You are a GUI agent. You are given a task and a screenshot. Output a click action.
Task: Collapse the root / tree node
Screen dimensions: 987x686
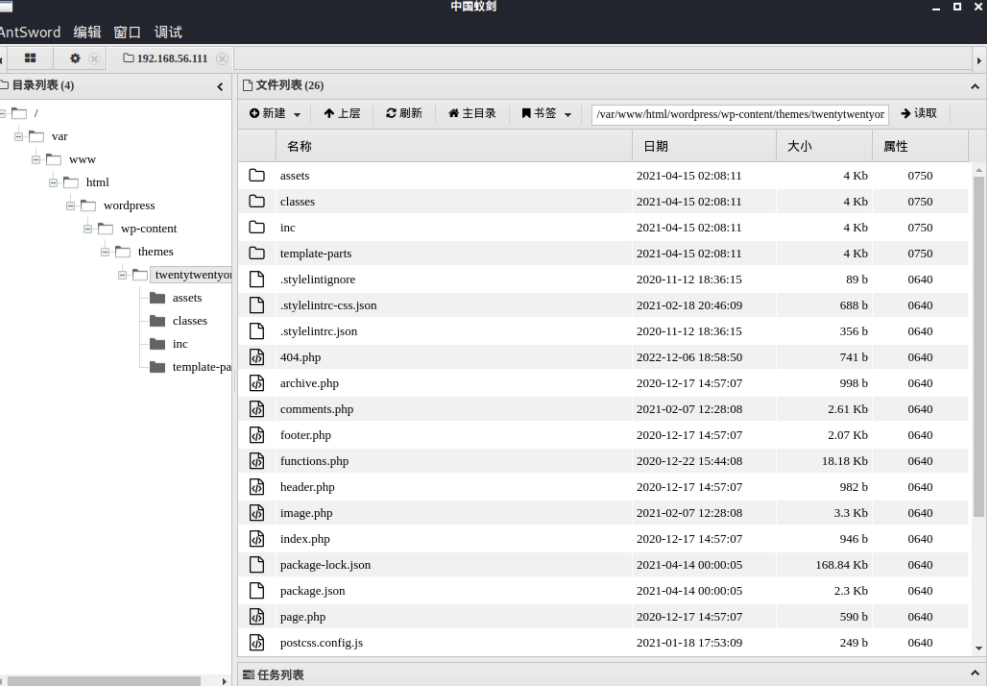point(3,113)
